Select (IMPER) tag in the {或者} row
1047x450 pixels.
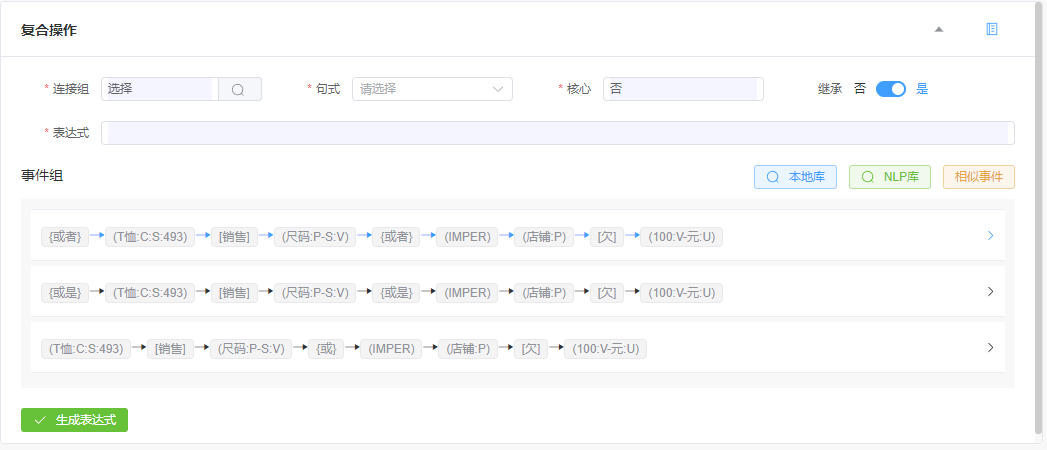tap(467, 237)
